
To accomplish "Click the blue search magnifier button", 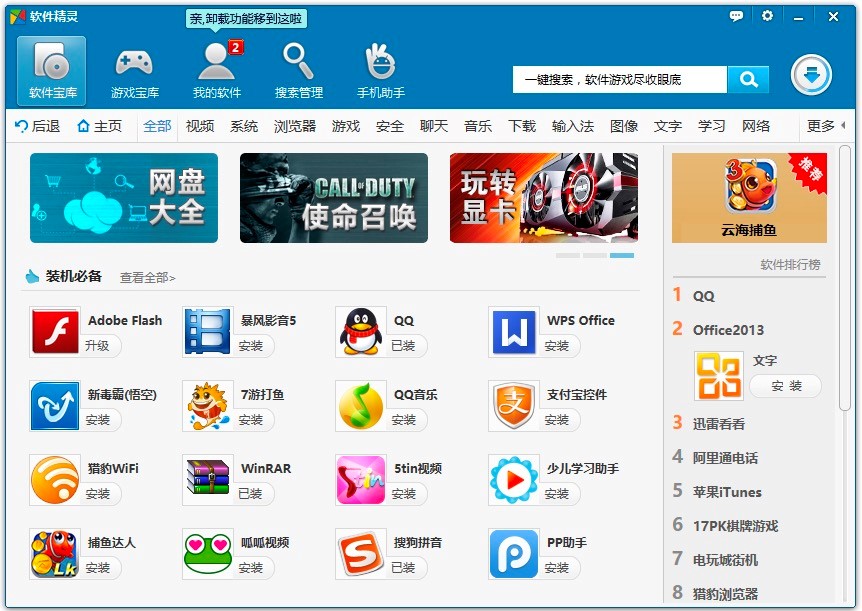I will (x=748, y=80).
